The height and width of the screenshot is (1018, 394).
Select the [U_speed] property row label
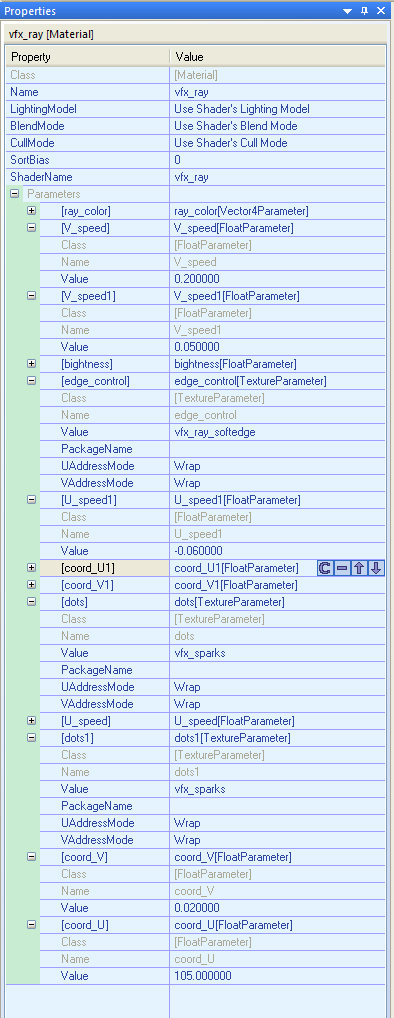tap(85, 721)
